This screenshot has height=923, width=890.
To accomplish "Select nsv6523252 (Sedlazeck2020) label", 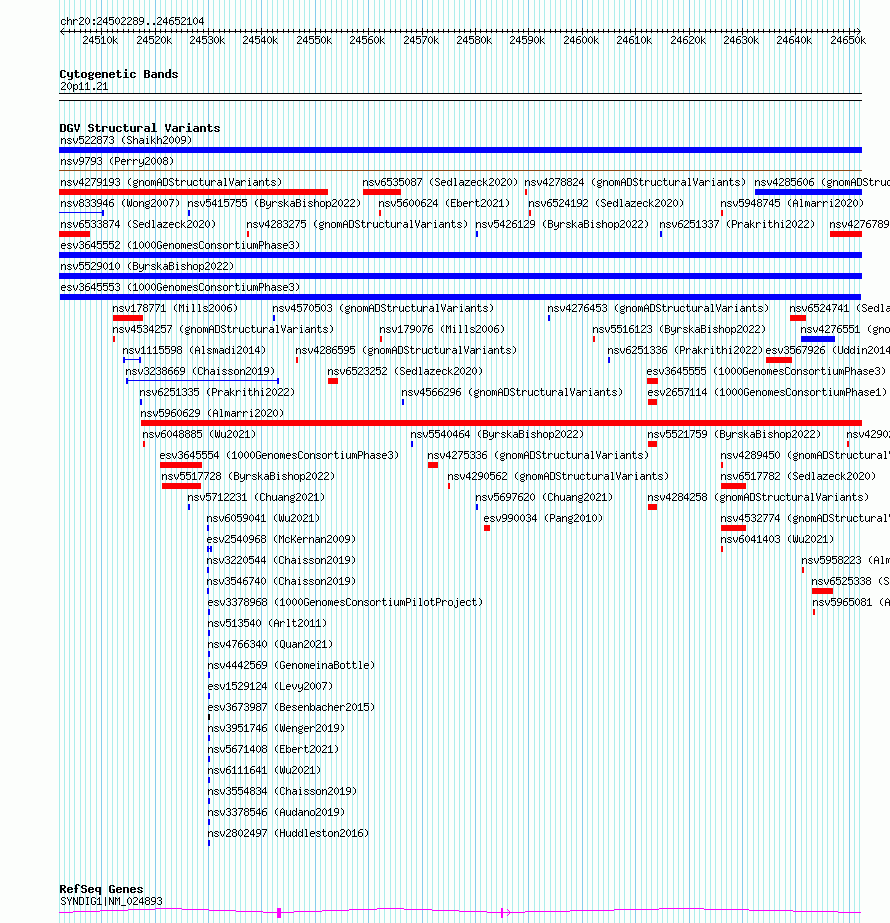I will [405, 371].
